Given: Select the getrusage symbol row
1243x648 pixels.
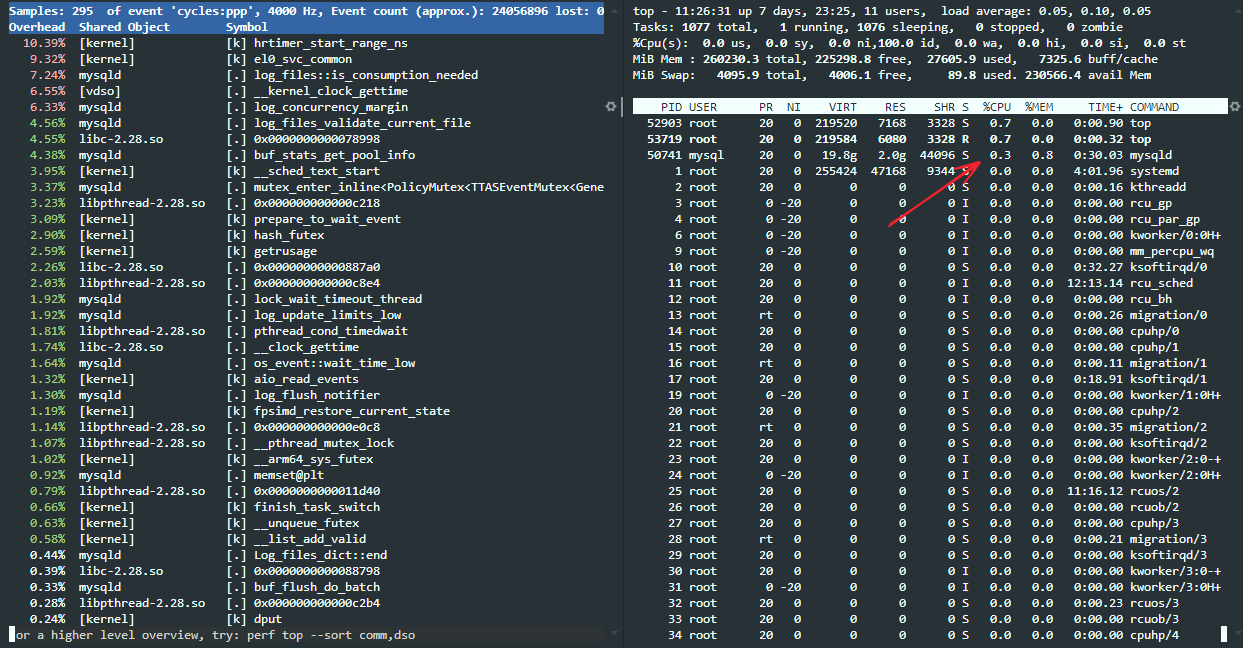Looking at the screenshot, I should 305,251.
